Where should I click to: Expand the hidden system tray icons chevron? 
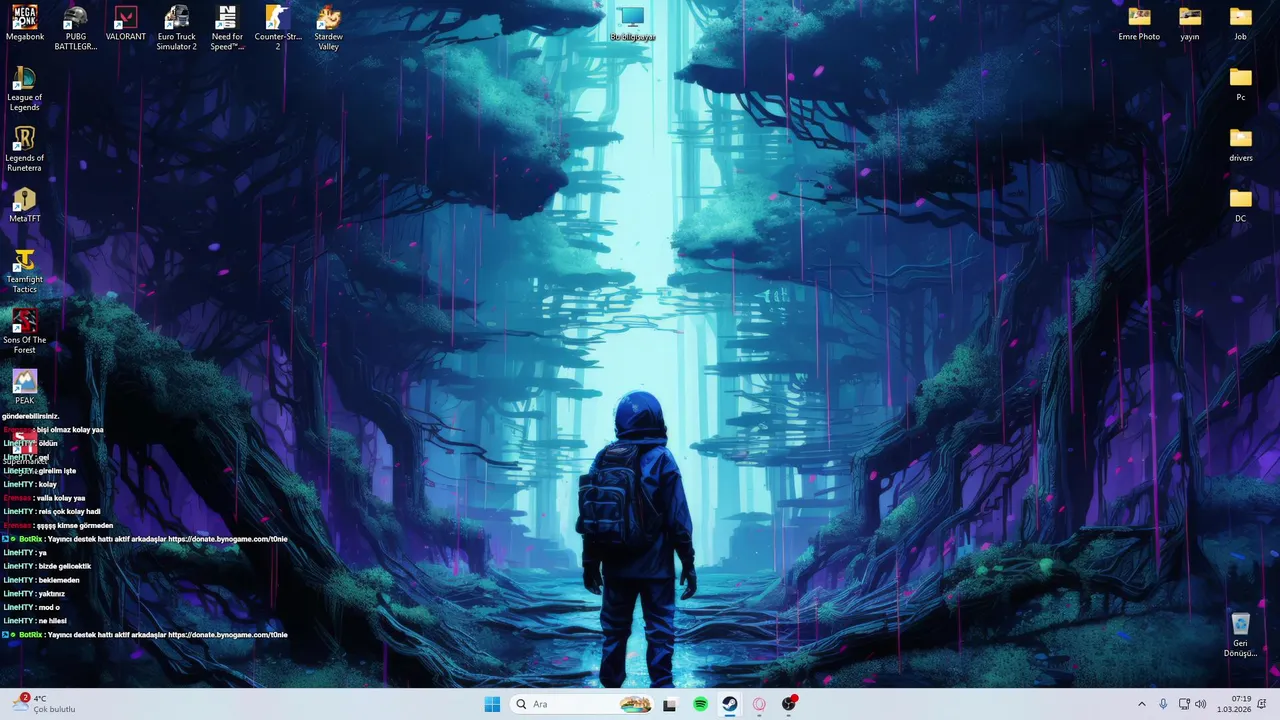tap(1141, 704)
